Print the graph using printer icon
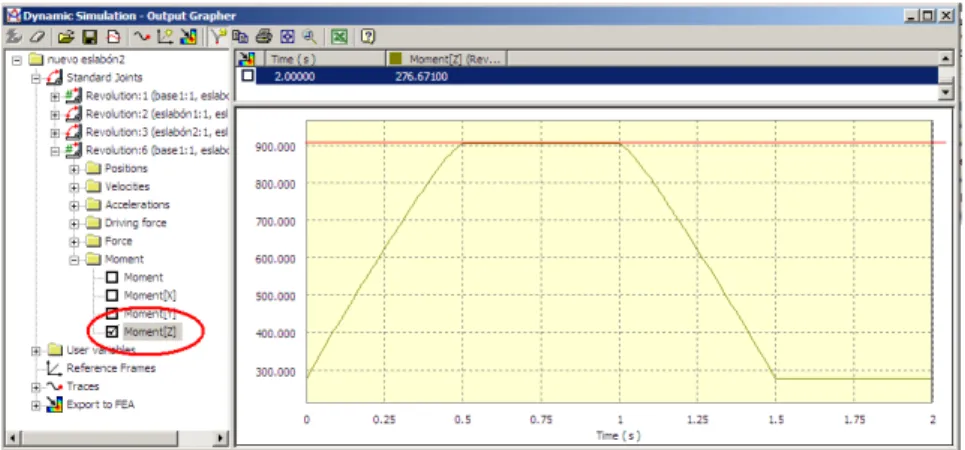965x450 pixels. tap(264, 37)
